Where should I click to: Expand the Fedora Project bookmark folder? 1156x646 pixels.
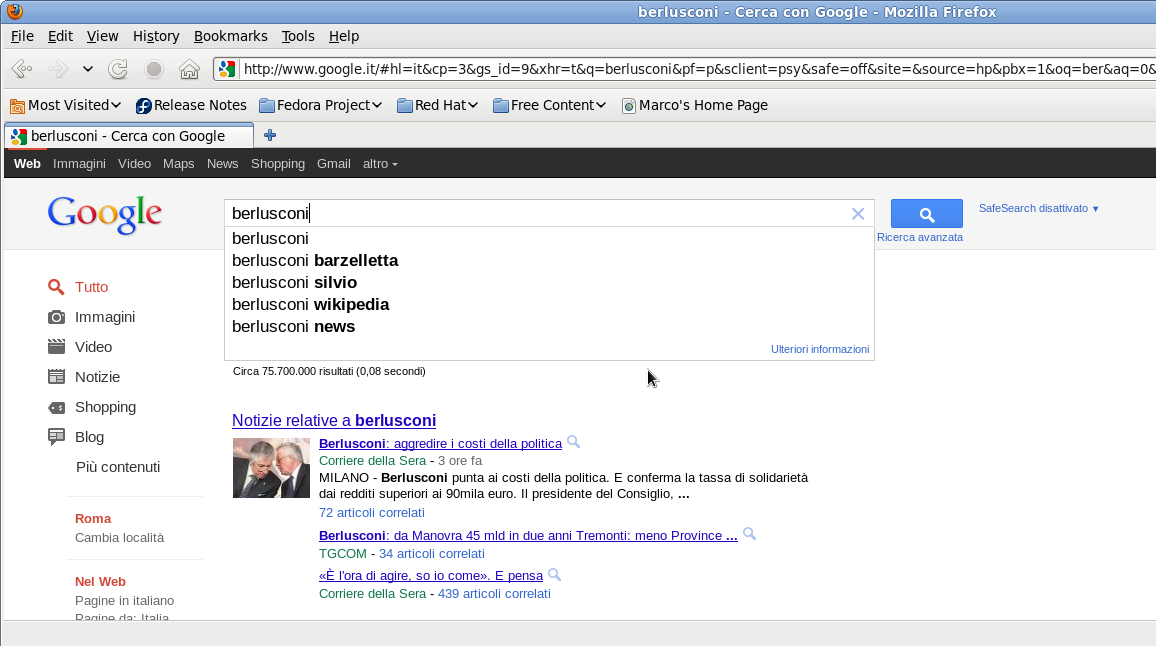coord(321,105)
